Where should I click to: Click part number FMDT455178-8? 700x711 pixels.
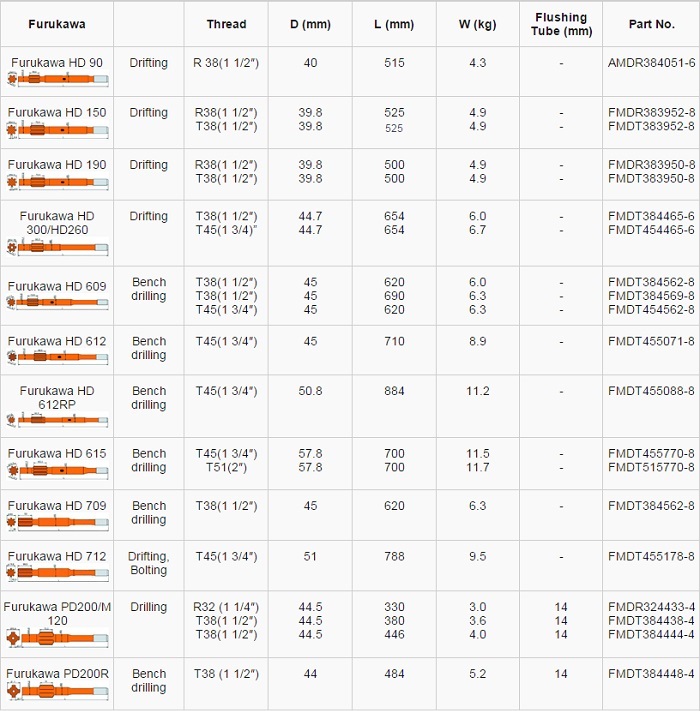tap(651, 556)
